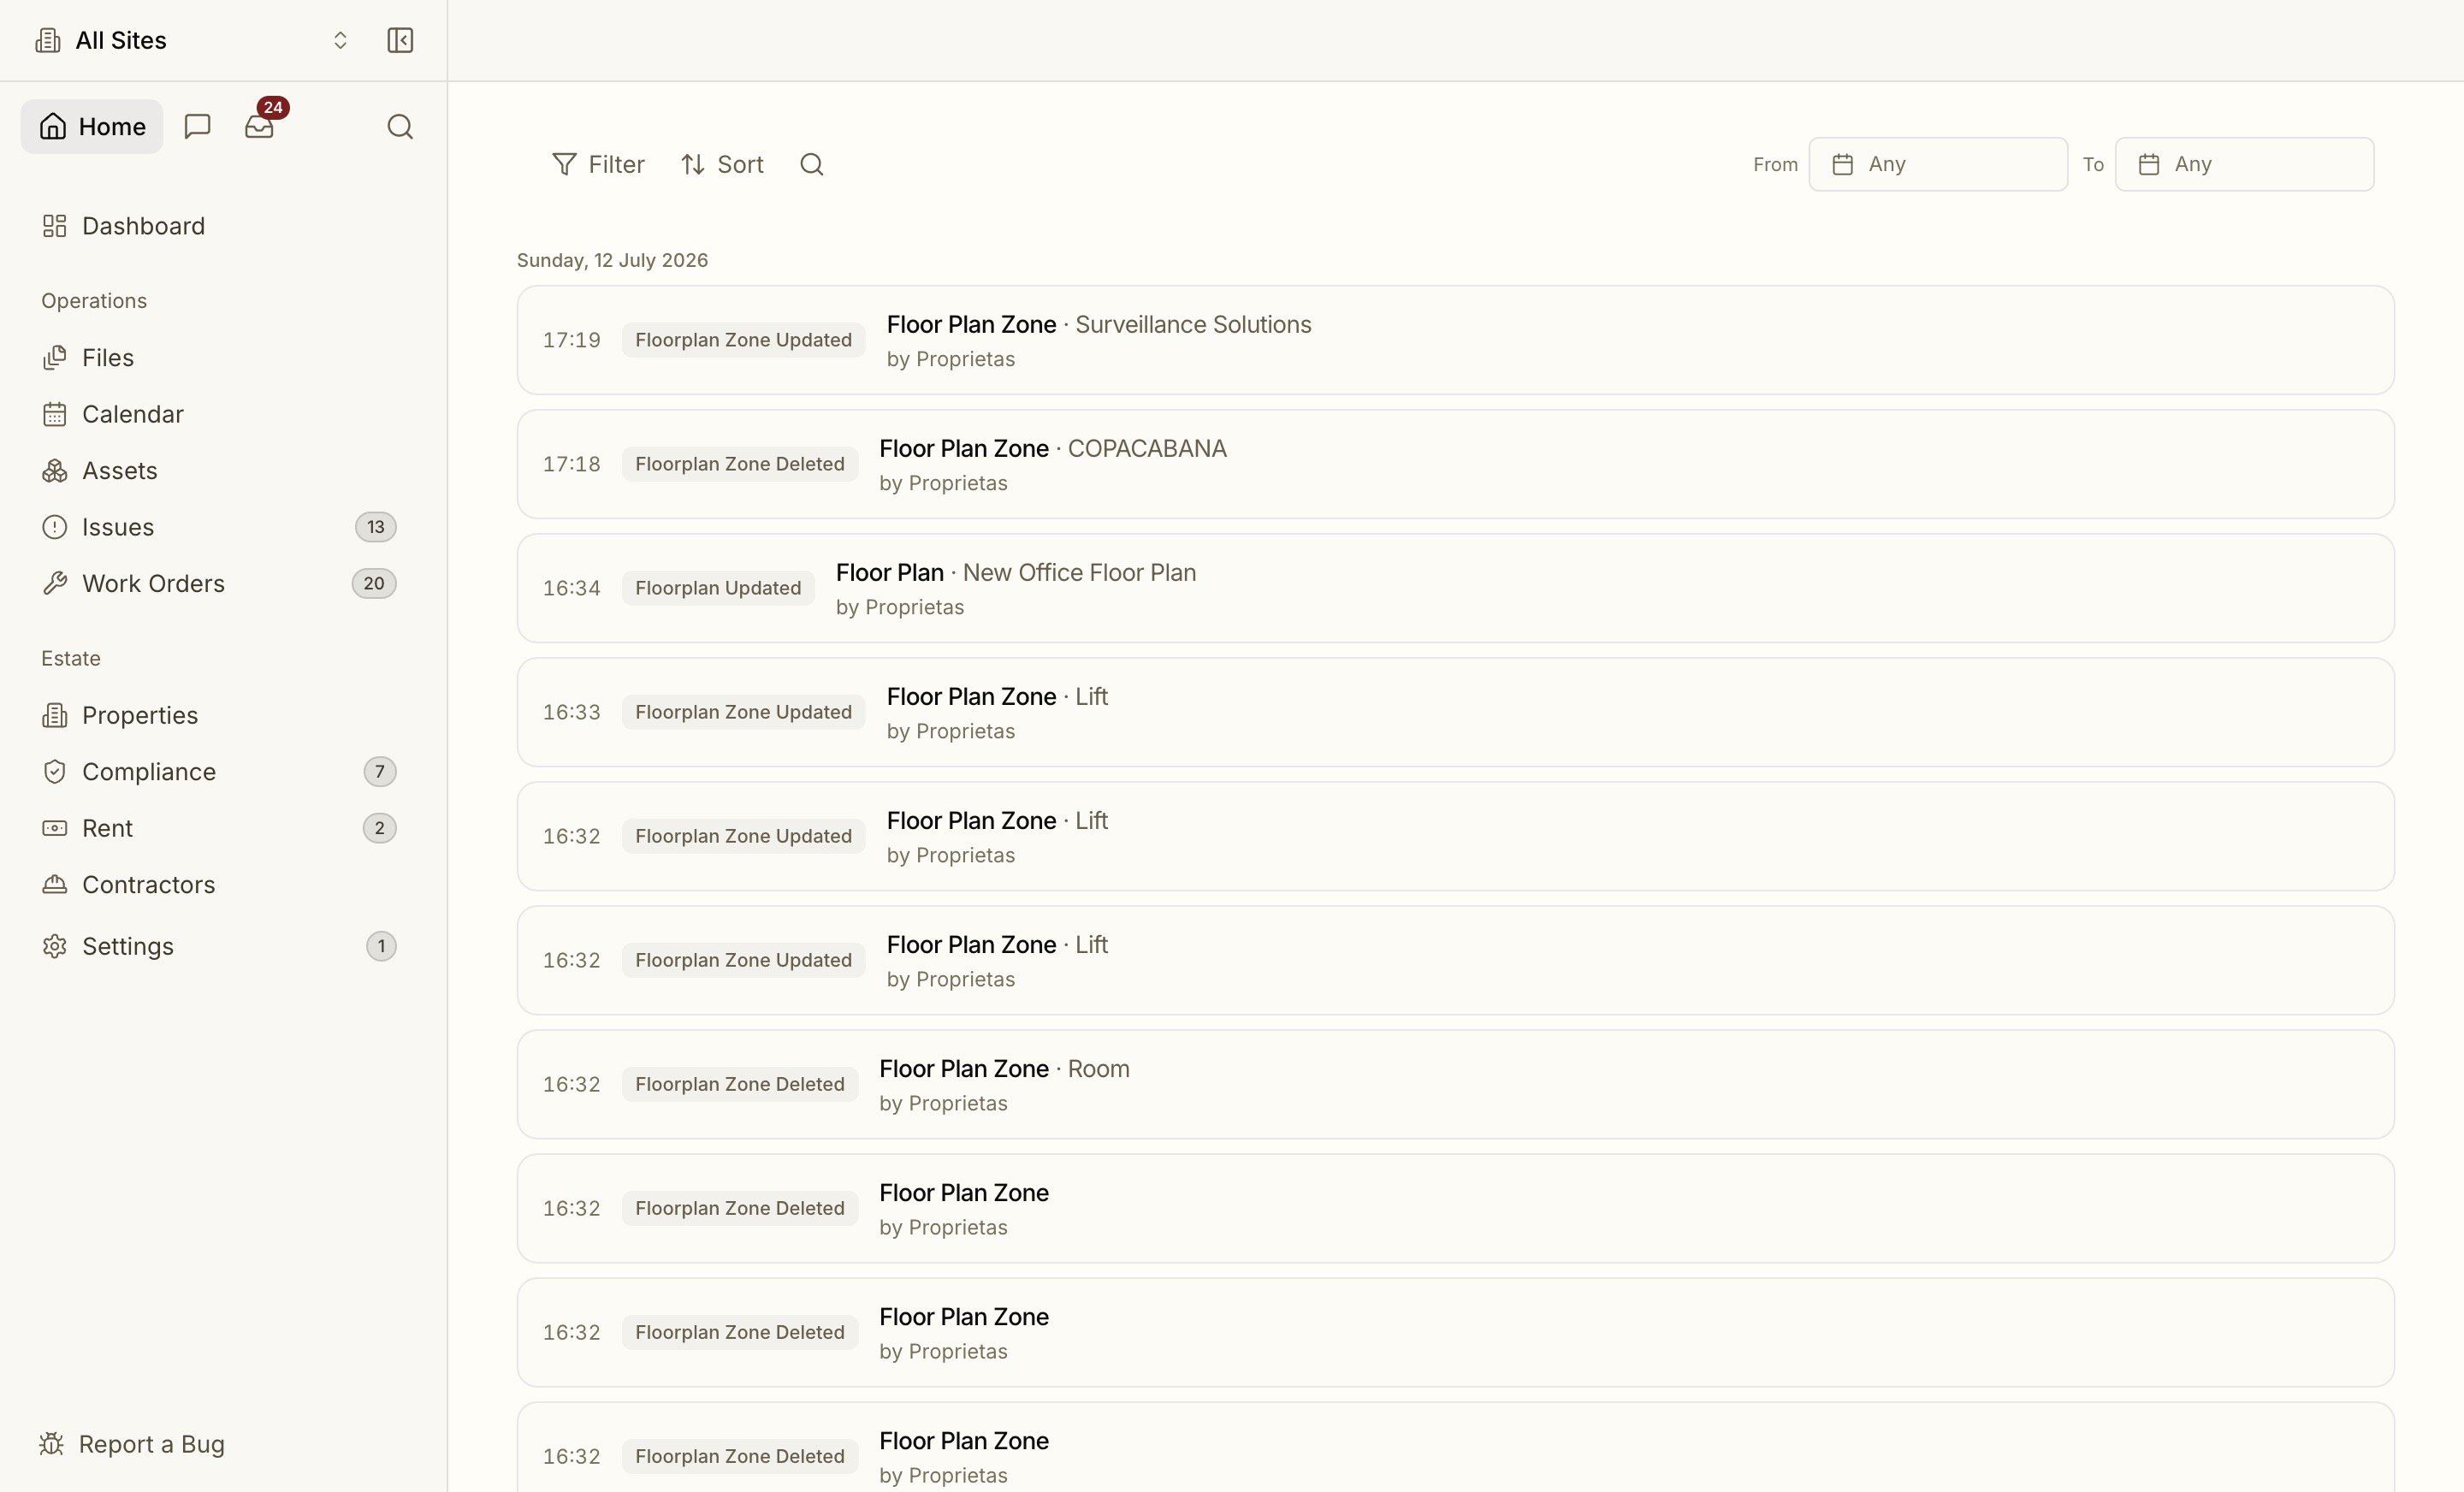Image resolution: width=2464 pixels, height=1492 pixels.
Task: Set the To date field
Action: click(2244, 164)
